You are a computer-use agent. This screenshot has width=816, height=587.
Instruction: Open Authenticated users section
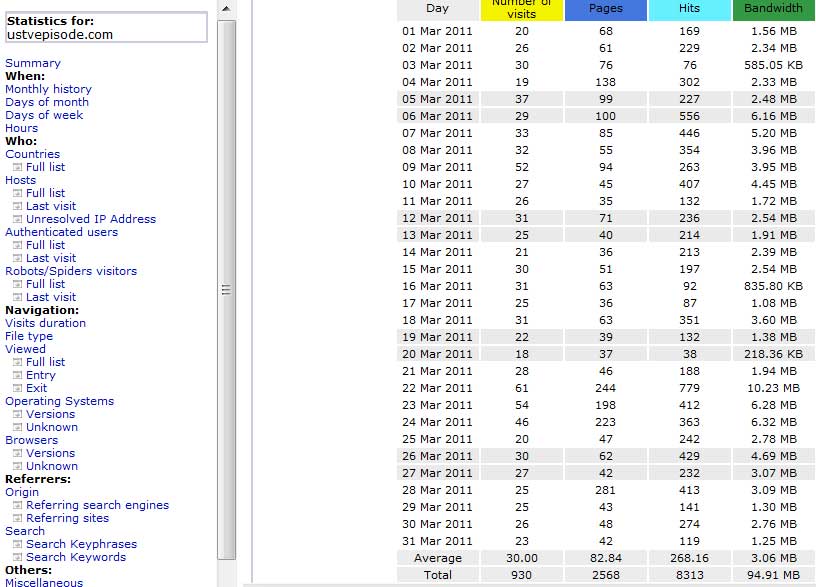[61, 232]
